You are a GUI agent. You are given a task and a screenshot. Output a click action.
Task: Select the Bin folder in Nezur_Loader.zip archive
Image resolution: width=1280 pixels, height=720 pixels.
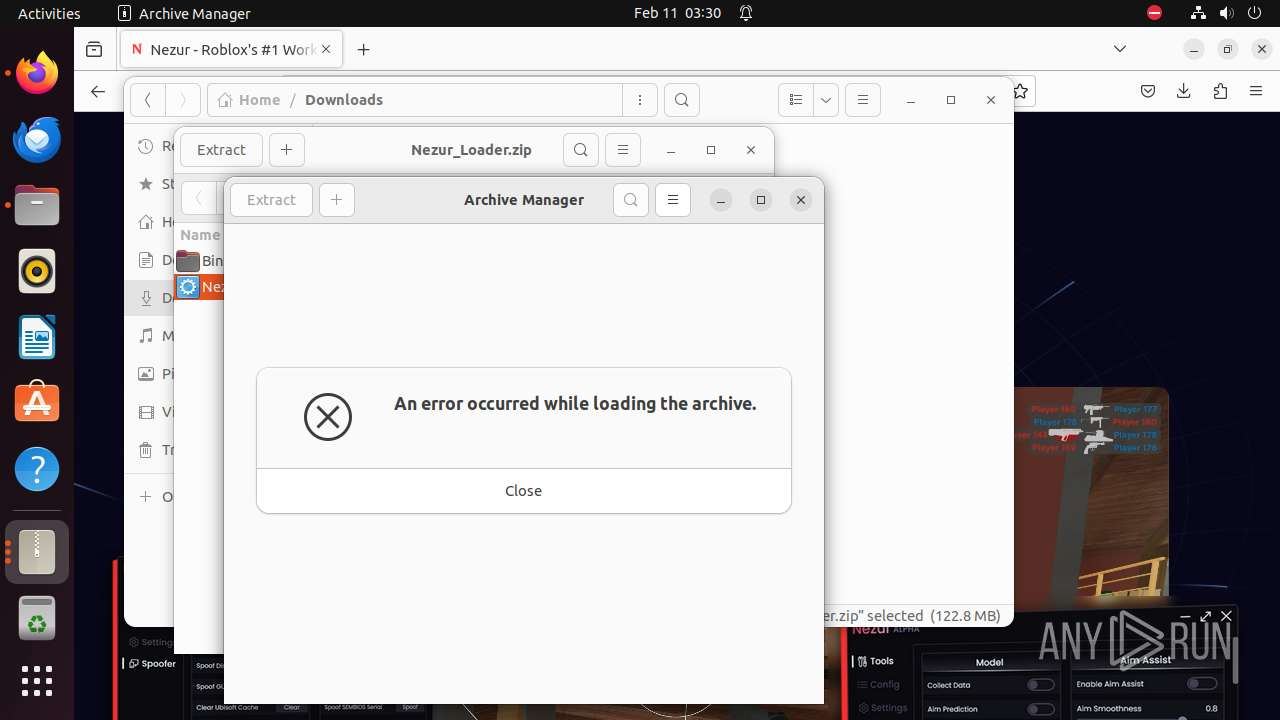(199, 261)
